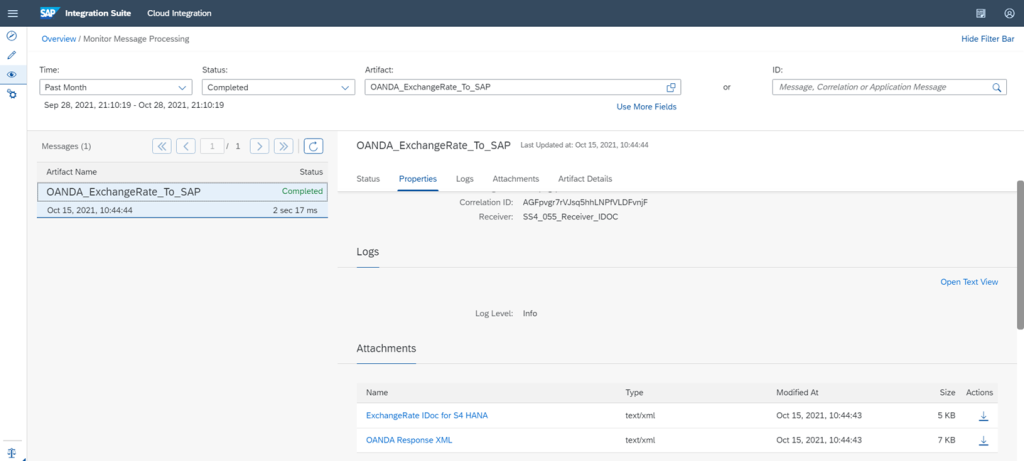Click the Status column header in messages

coord(311,172)
